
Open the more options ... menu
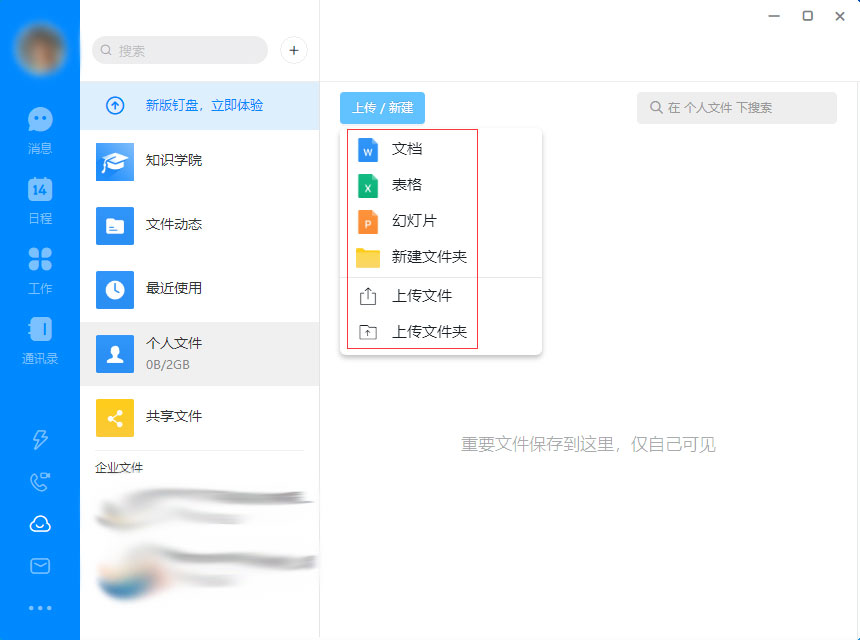click(x=39, y=607)
